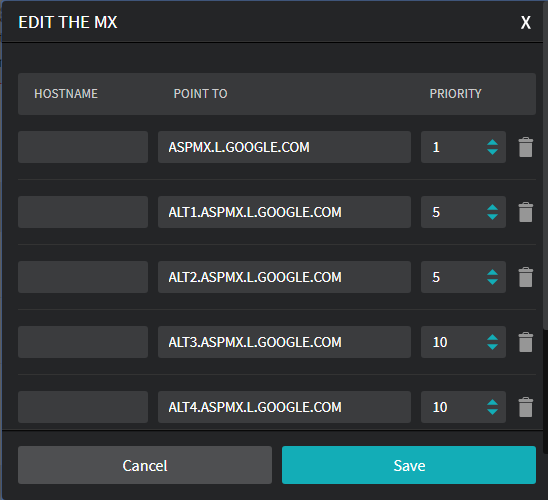Decrease priority of ASPMX.L.GOOGLE.COM with down arrow
The width and height of the screenshot is (548, 500).
(492, 152)
